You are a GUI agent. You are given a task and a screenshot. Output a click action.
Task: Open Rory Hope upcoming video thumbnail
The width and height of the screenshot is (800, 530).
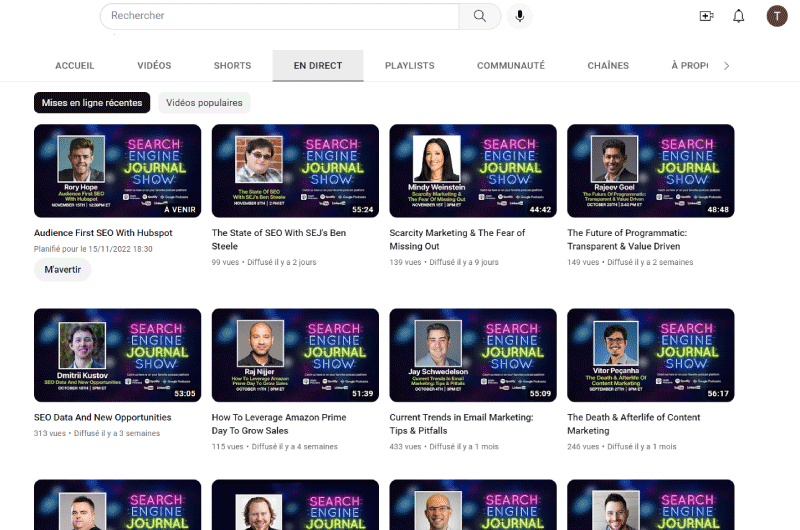coord(117,171)
